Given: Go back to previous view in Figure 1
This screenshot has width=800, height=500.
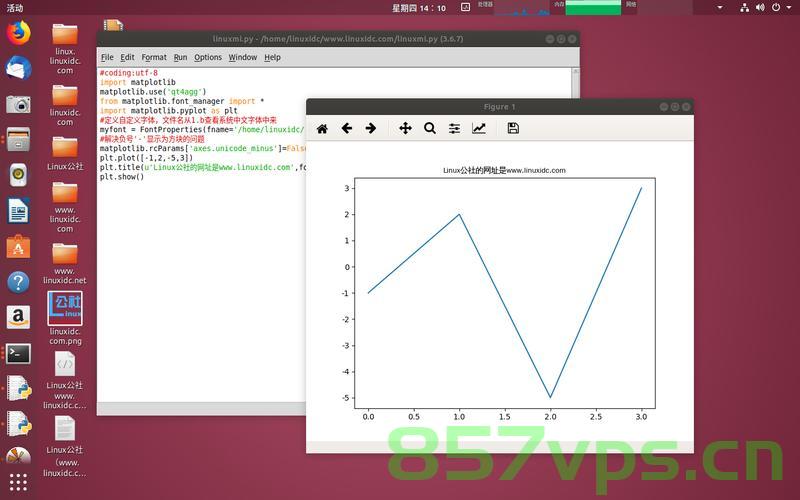Looking at the screenshot, I should pos(347,129).
